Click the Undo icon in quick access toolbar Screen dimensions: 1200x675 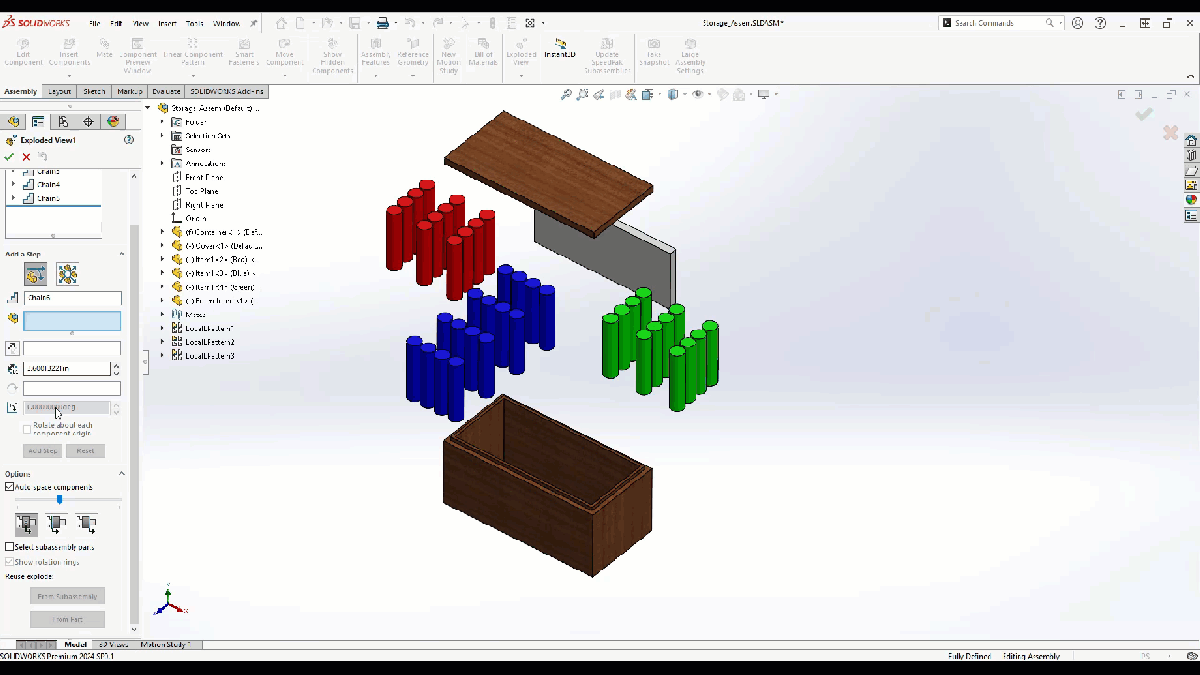pos(409,23)
